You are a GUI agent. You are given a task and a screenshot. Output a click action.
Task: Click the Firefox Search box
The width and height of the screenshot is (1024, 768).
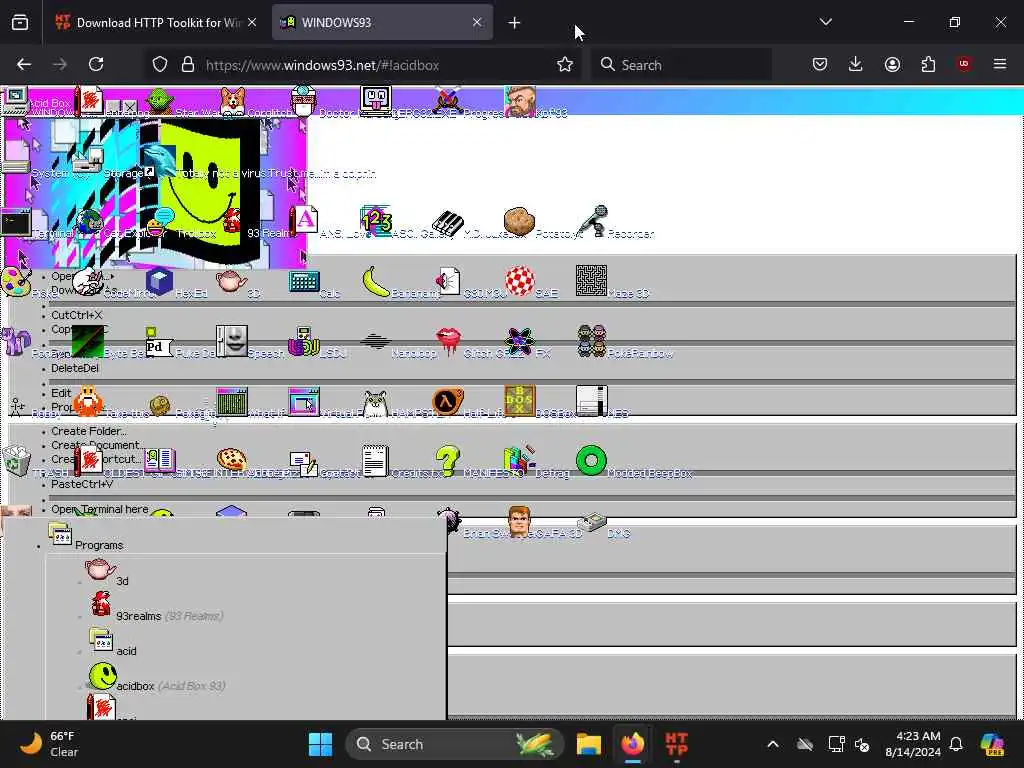pyautogui.click(x=681, y=65)
